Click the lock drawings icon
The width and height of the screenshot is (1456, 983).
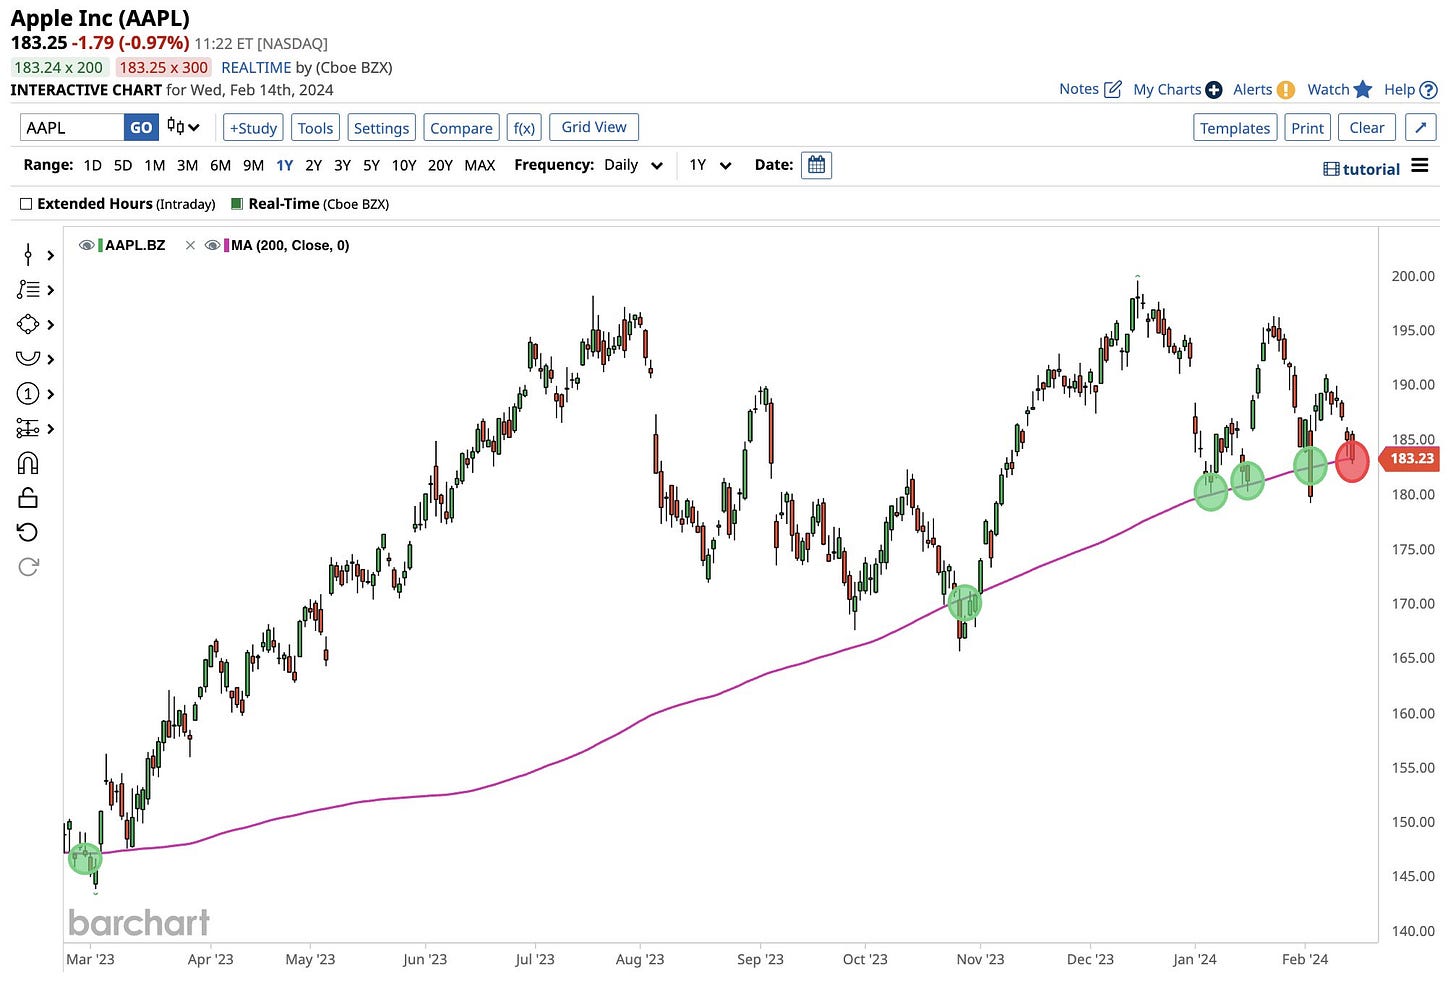click(x=28, y=497)
